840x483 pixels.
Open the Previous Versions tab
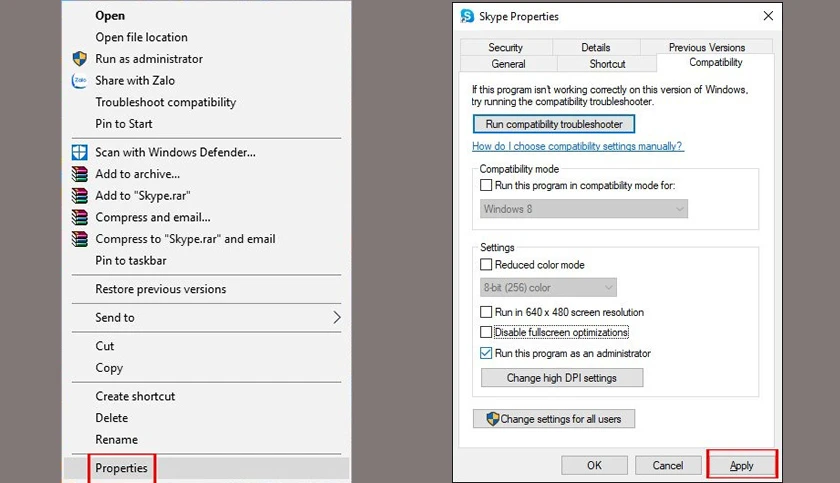click(x=707, y=47)
